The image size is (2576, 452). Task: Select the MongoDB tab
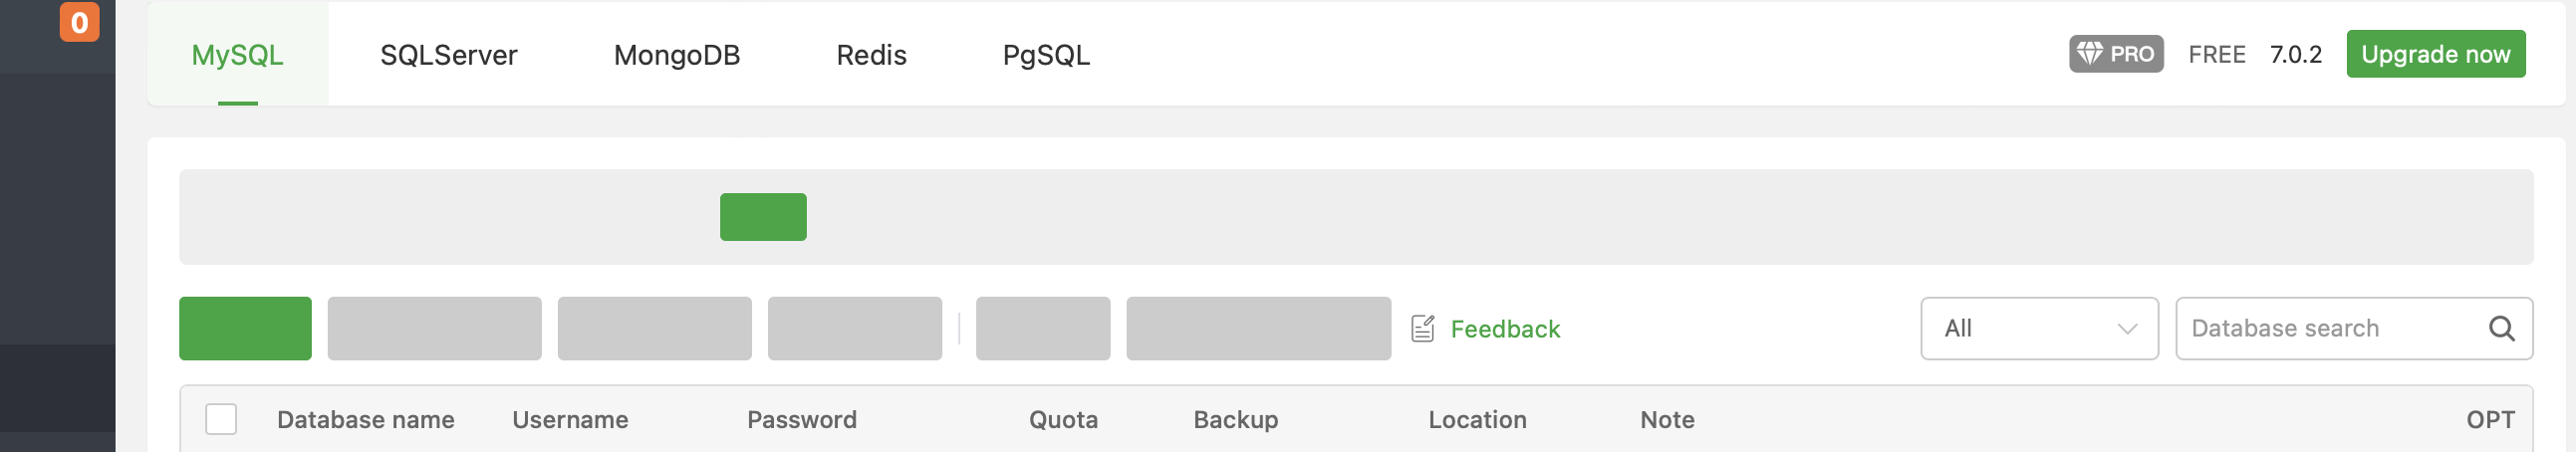tap(676, 55)
